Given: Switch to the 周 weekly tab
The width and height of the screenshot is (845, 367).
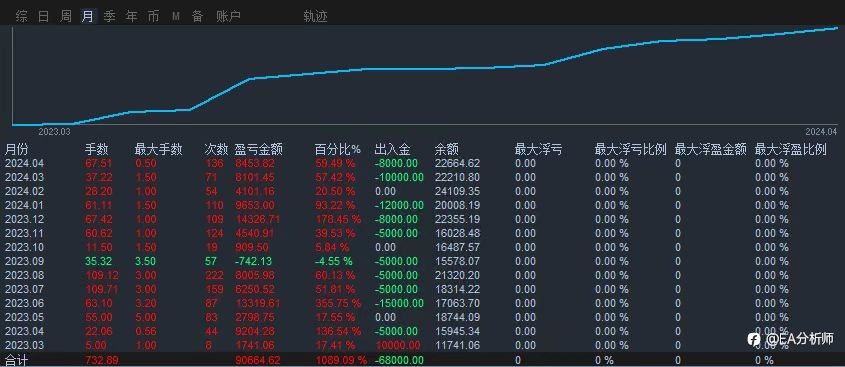Looking at the screenshot, I should pyautogui.click(x=66, y=17).
